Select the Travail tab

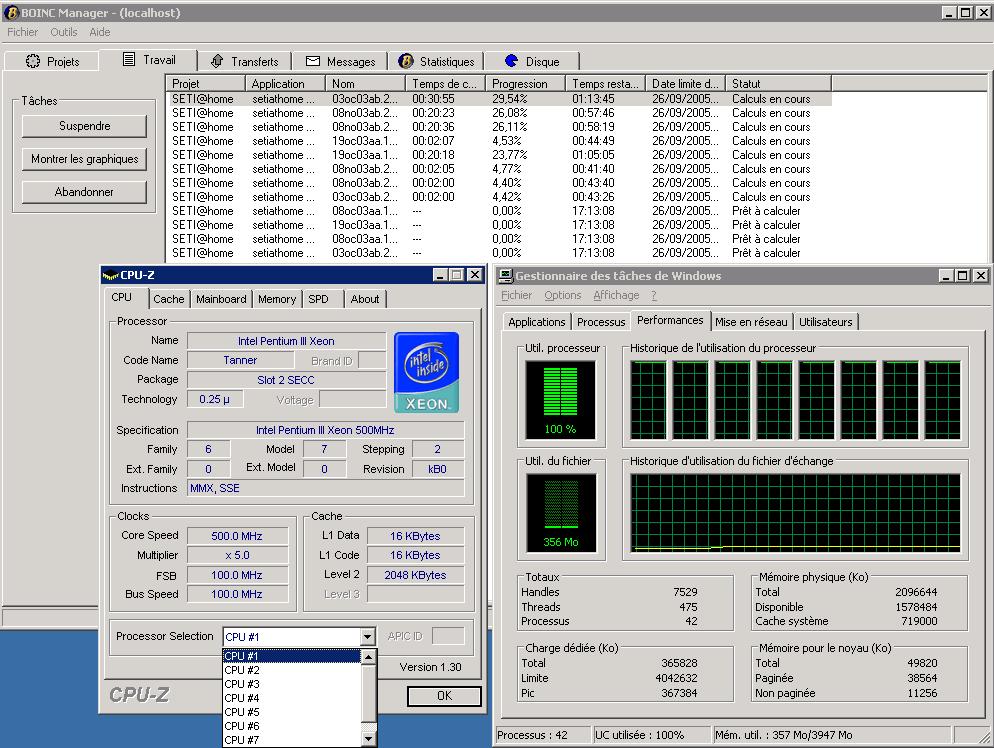[148, 60]
